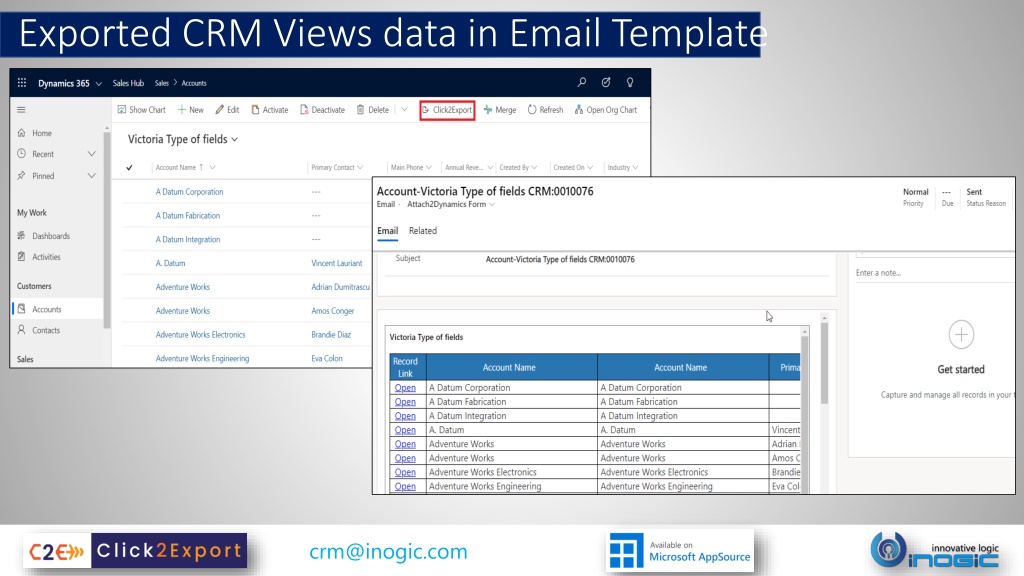The image size is (1024, 576).
Task: Open the Dynamics 365 app switcher dropdown
Action: tap(99, 84)
